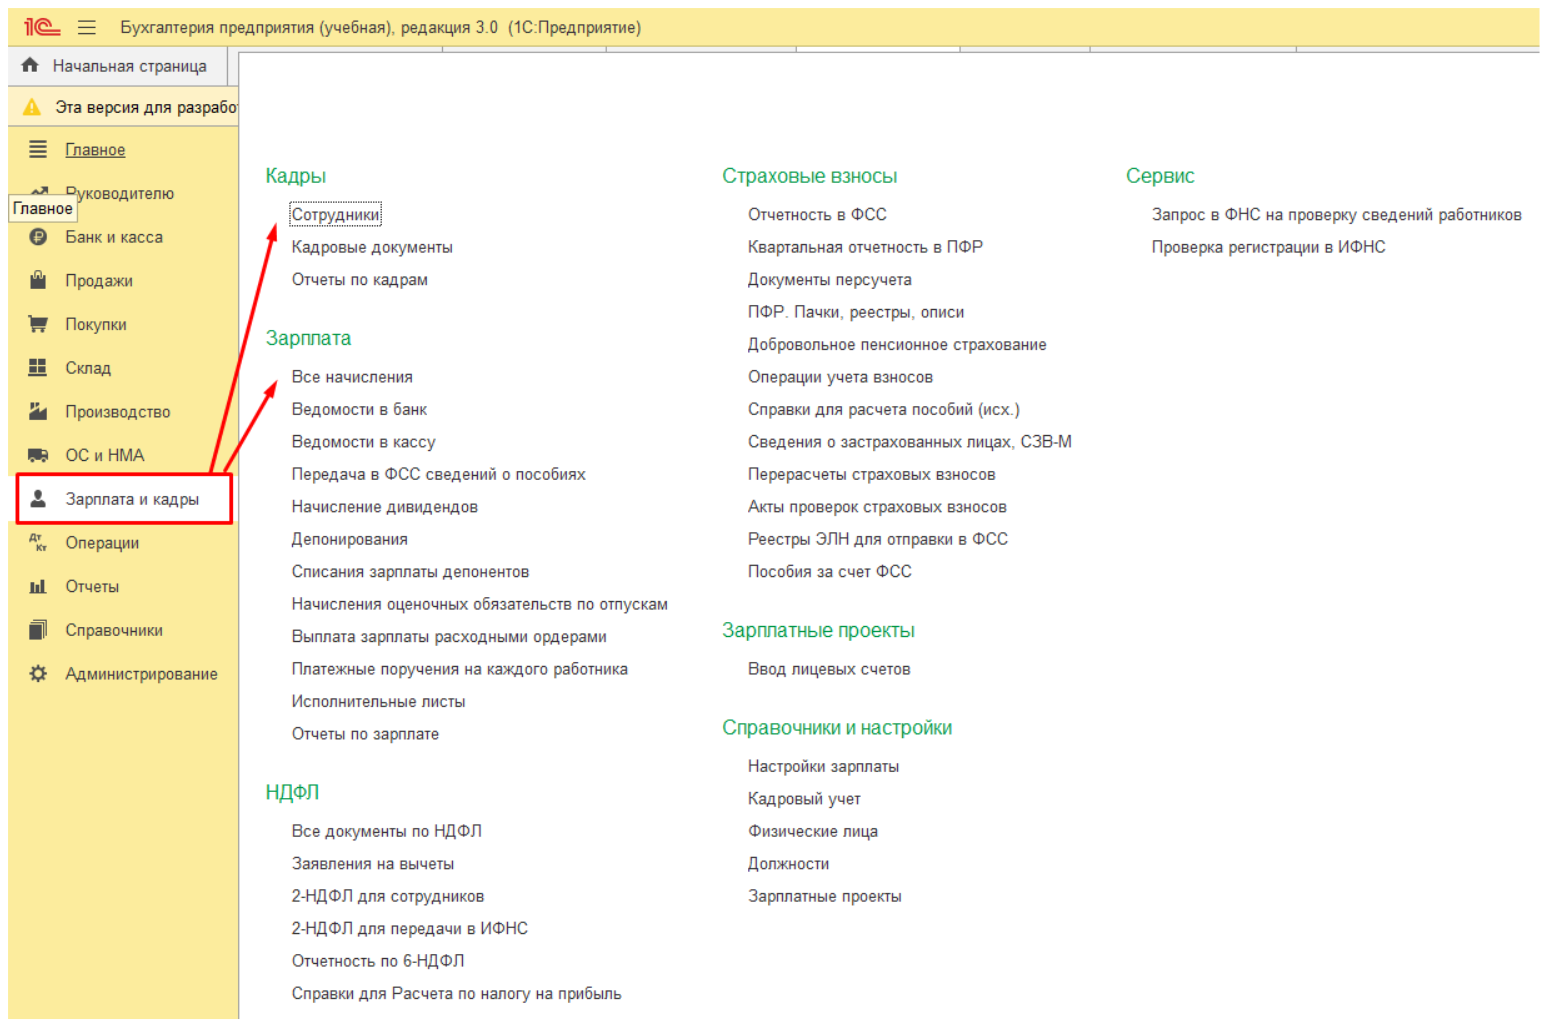
Task: Open Отчетность по 6-НДФЛ
Action: [x=378, y=961]
